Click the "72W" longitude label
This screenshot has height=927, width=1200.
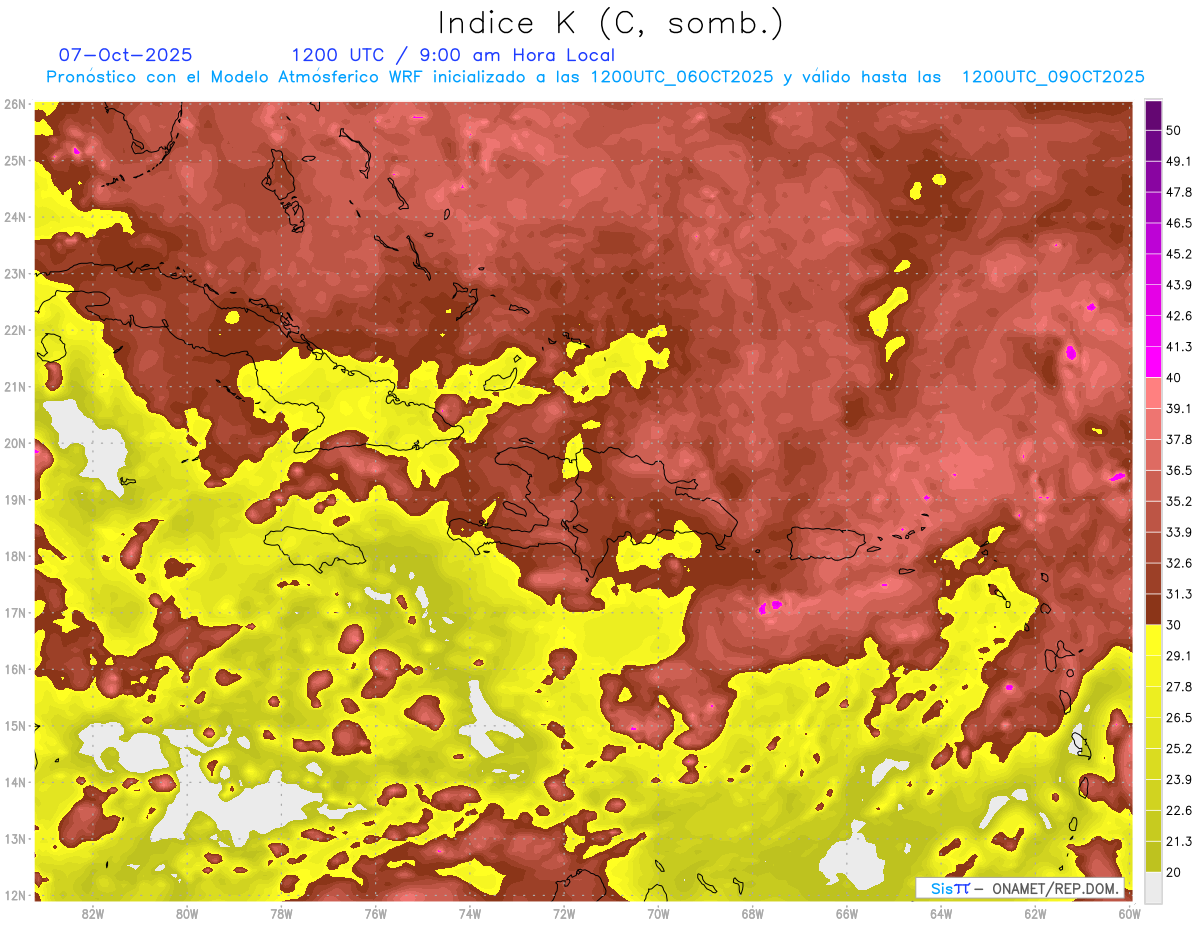coord(564,913)
